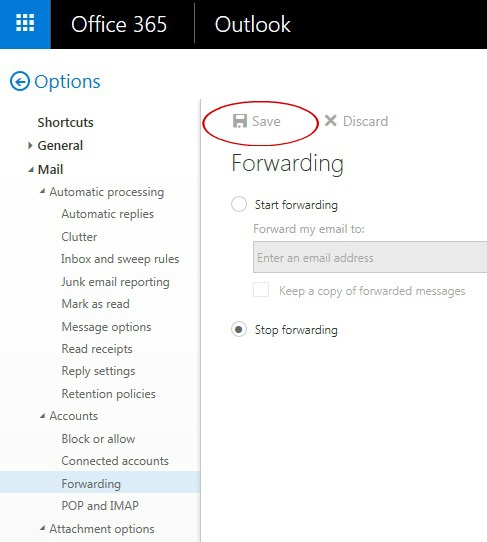The height and width of the screenshot is (542, 487).
Task: Open the Shortcuts options page
Action: click(x=65, y=122)
